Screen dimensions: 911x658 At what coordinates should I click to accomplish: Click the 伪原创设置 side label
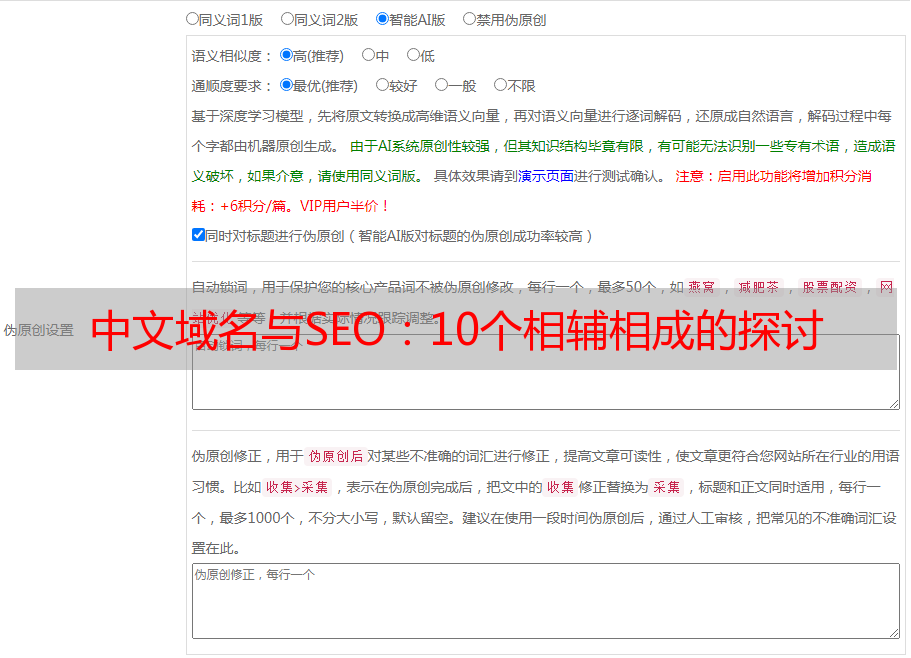[39, 330]
